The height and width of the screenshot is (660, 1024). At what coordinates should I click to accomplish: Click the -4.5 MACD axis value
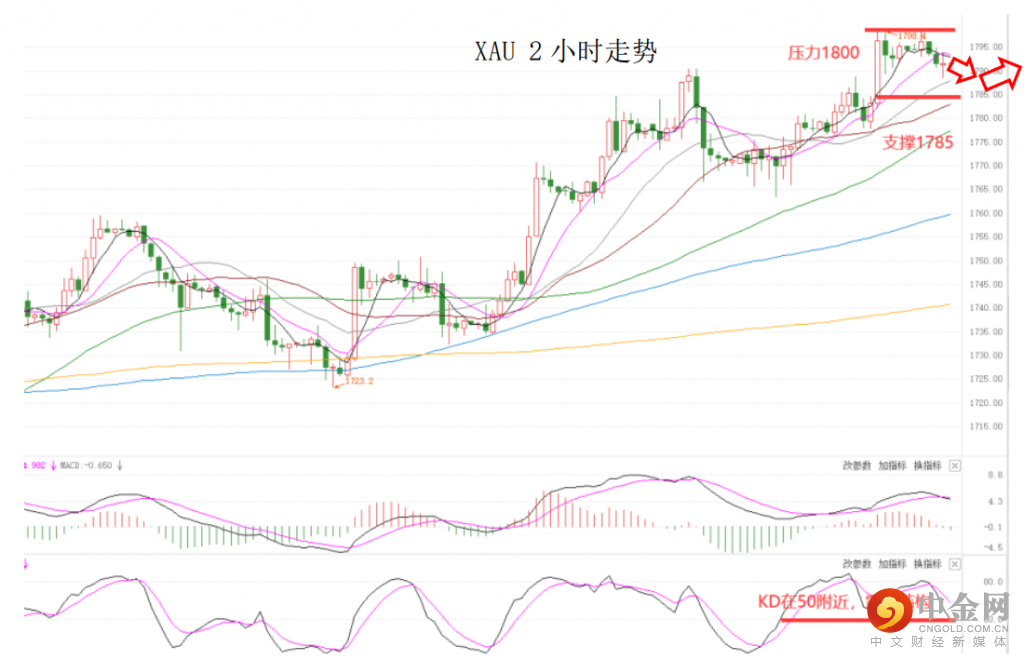(x=993, y=548)
